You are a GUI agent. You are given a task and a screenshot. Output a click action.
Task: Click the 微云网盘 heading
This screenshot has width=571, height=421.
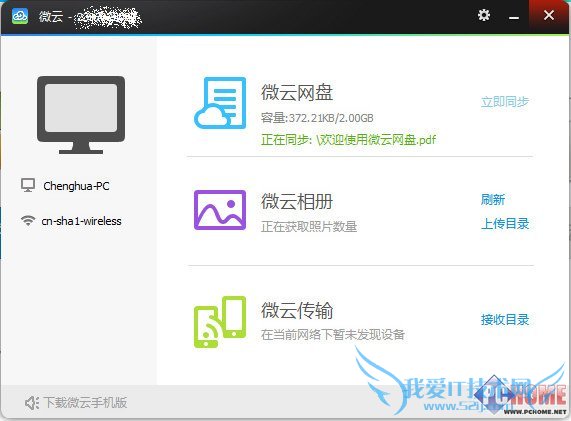tap(297, 92)
